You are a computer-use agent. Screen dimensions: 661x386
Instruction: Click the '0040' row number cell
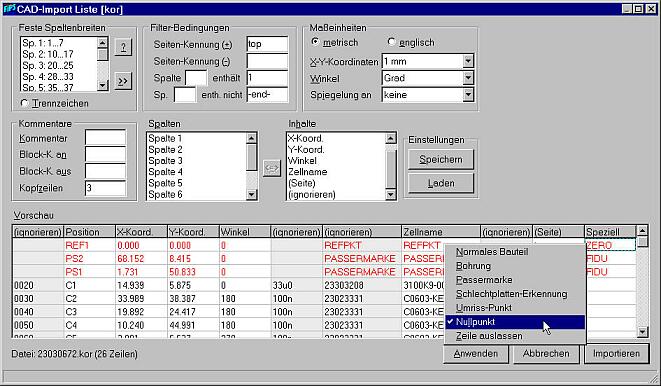[x=38, y=312]
